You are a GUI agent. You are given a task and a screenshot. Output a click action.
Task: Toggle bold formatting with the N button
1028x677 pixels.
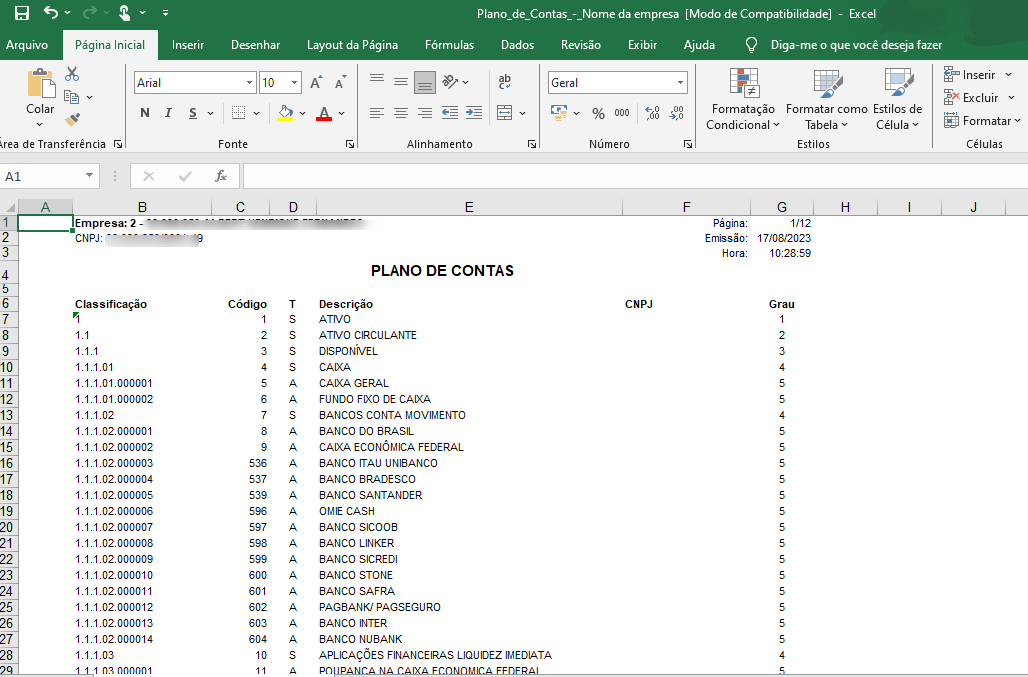(x=144, y=113)
